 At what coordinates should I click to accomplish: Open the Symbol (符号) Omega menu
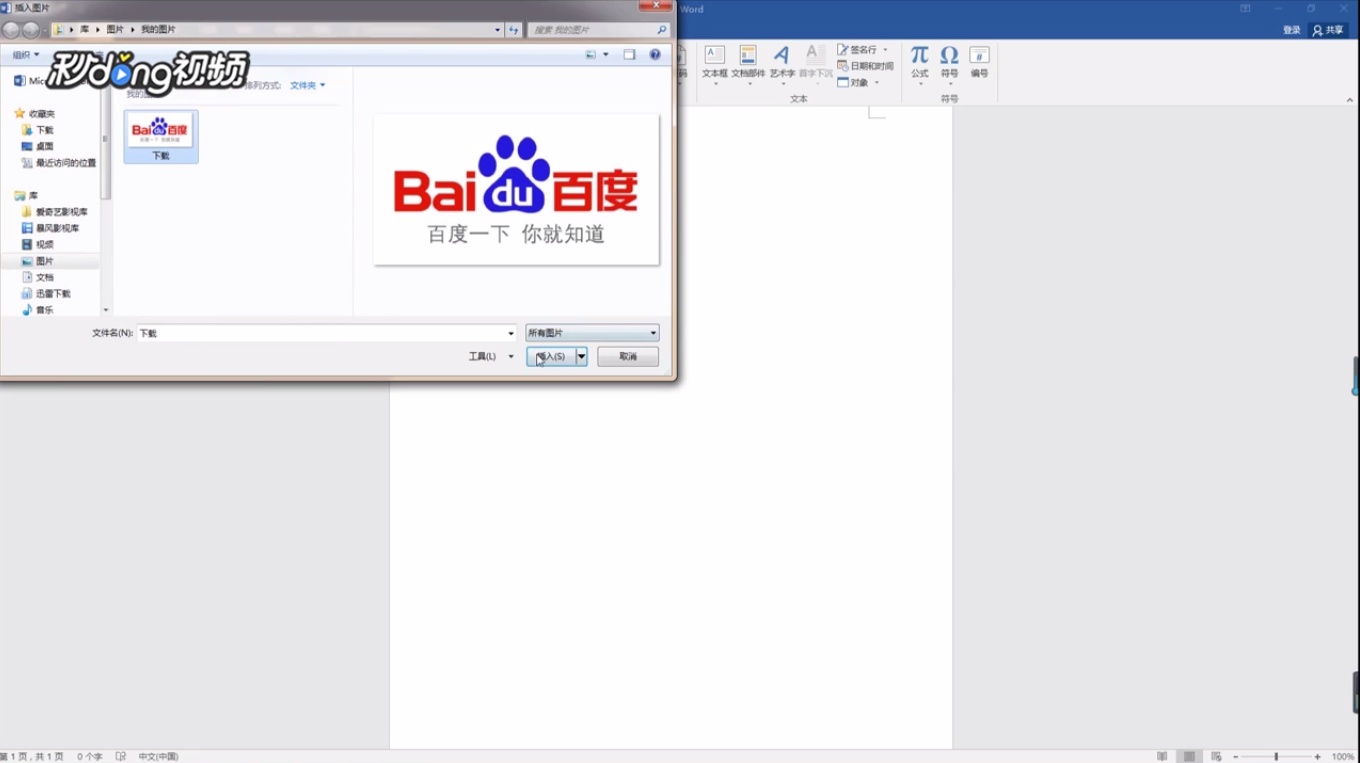click(x=949, y=62)
